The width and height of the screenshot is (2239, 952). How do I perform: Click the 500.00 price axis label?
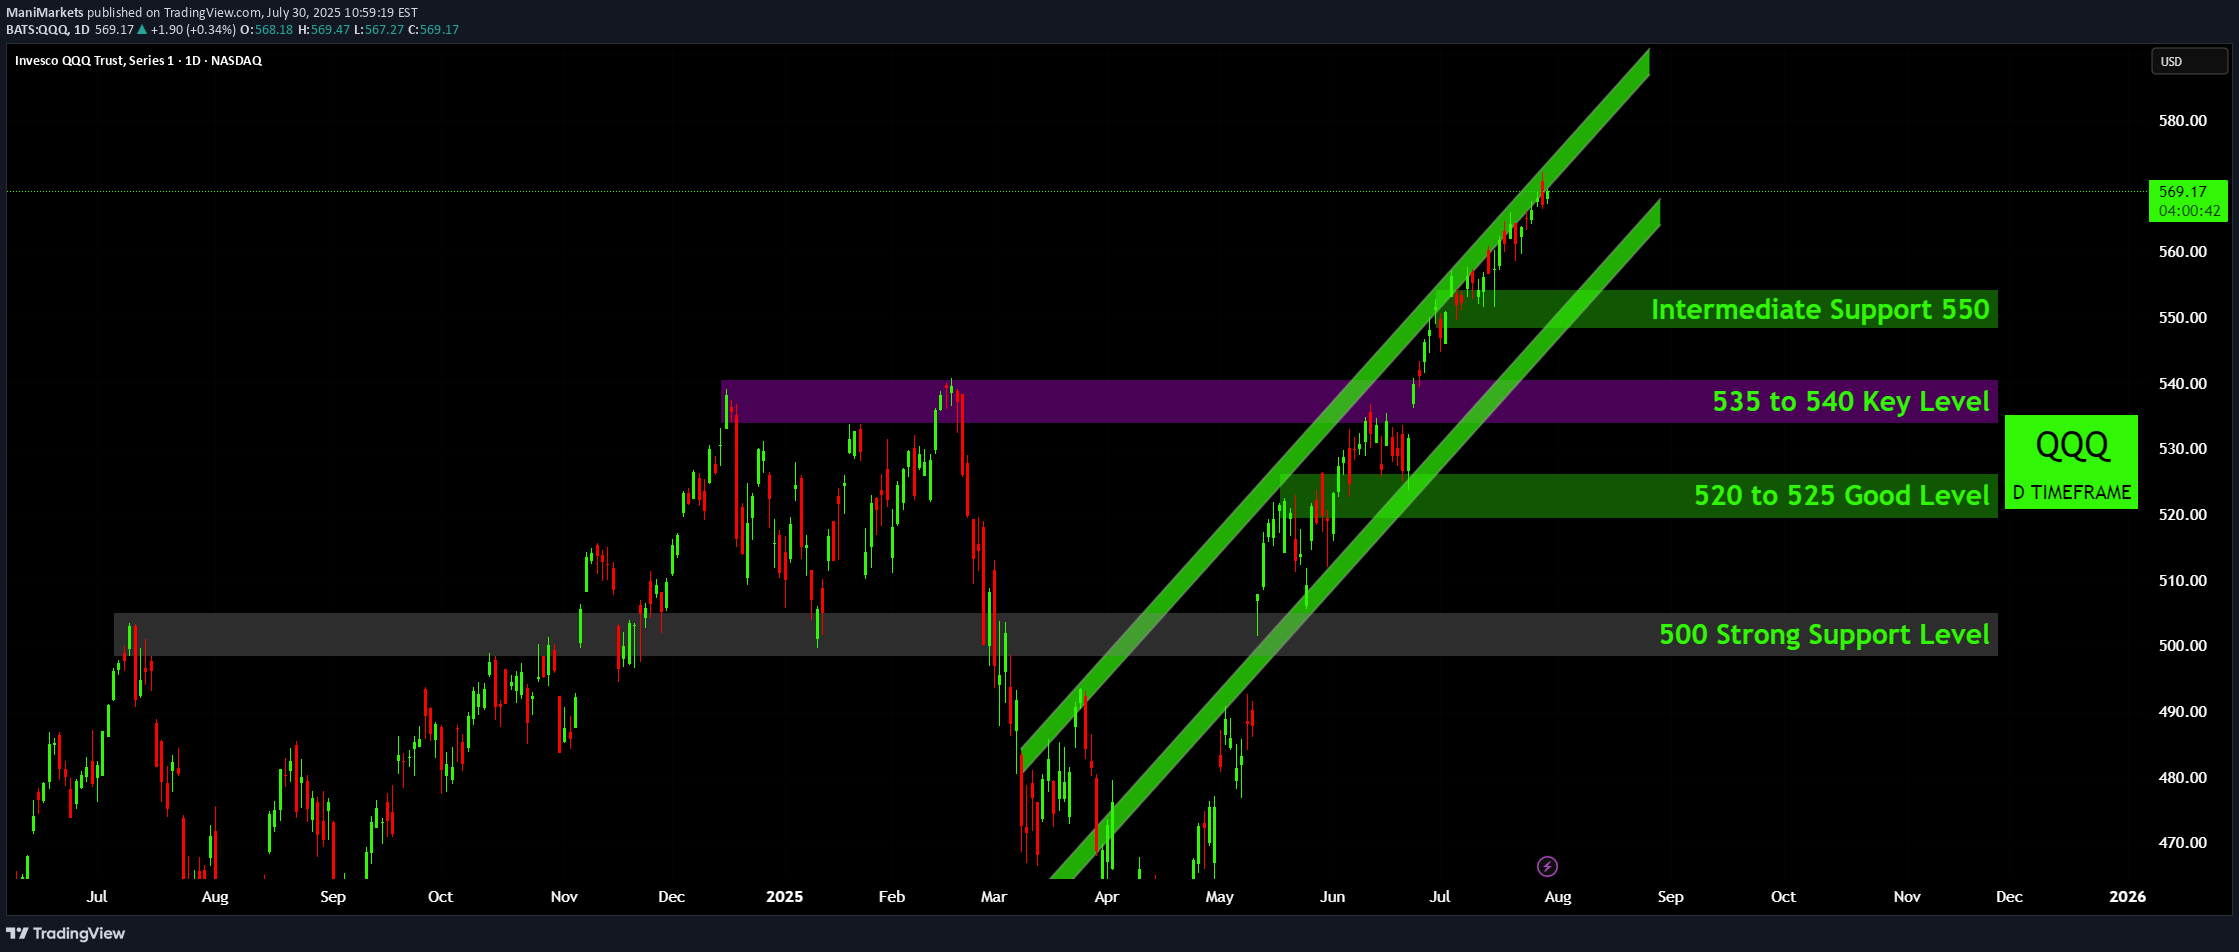tap(2182, 646)
